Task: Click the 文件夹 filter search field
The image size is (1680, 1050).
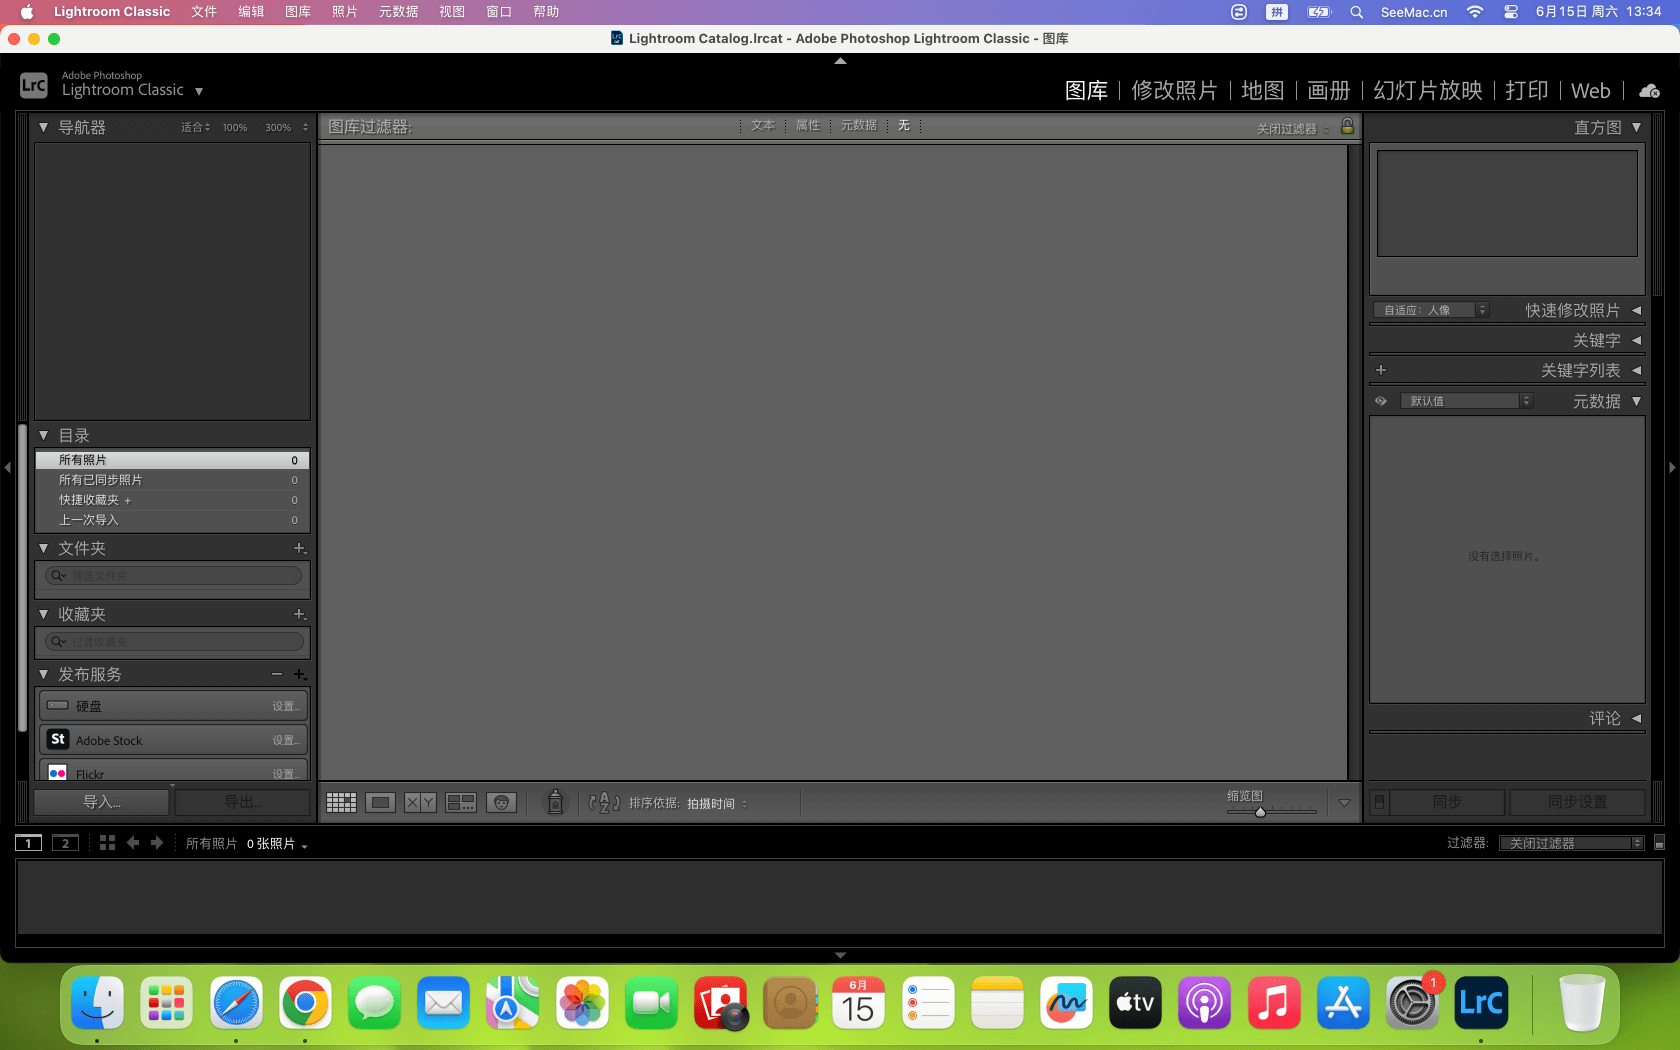Action: [x=174, y=576]
